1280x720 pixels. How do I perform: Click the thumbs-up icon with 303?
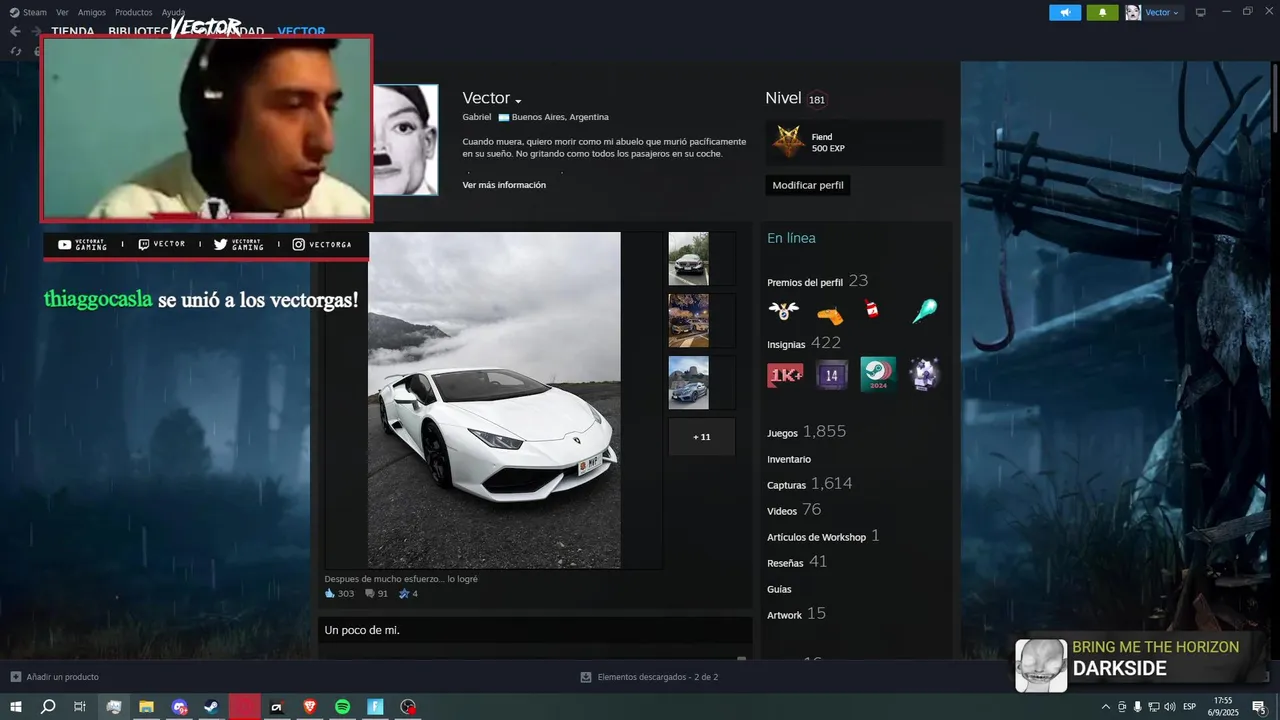point(330,593)
